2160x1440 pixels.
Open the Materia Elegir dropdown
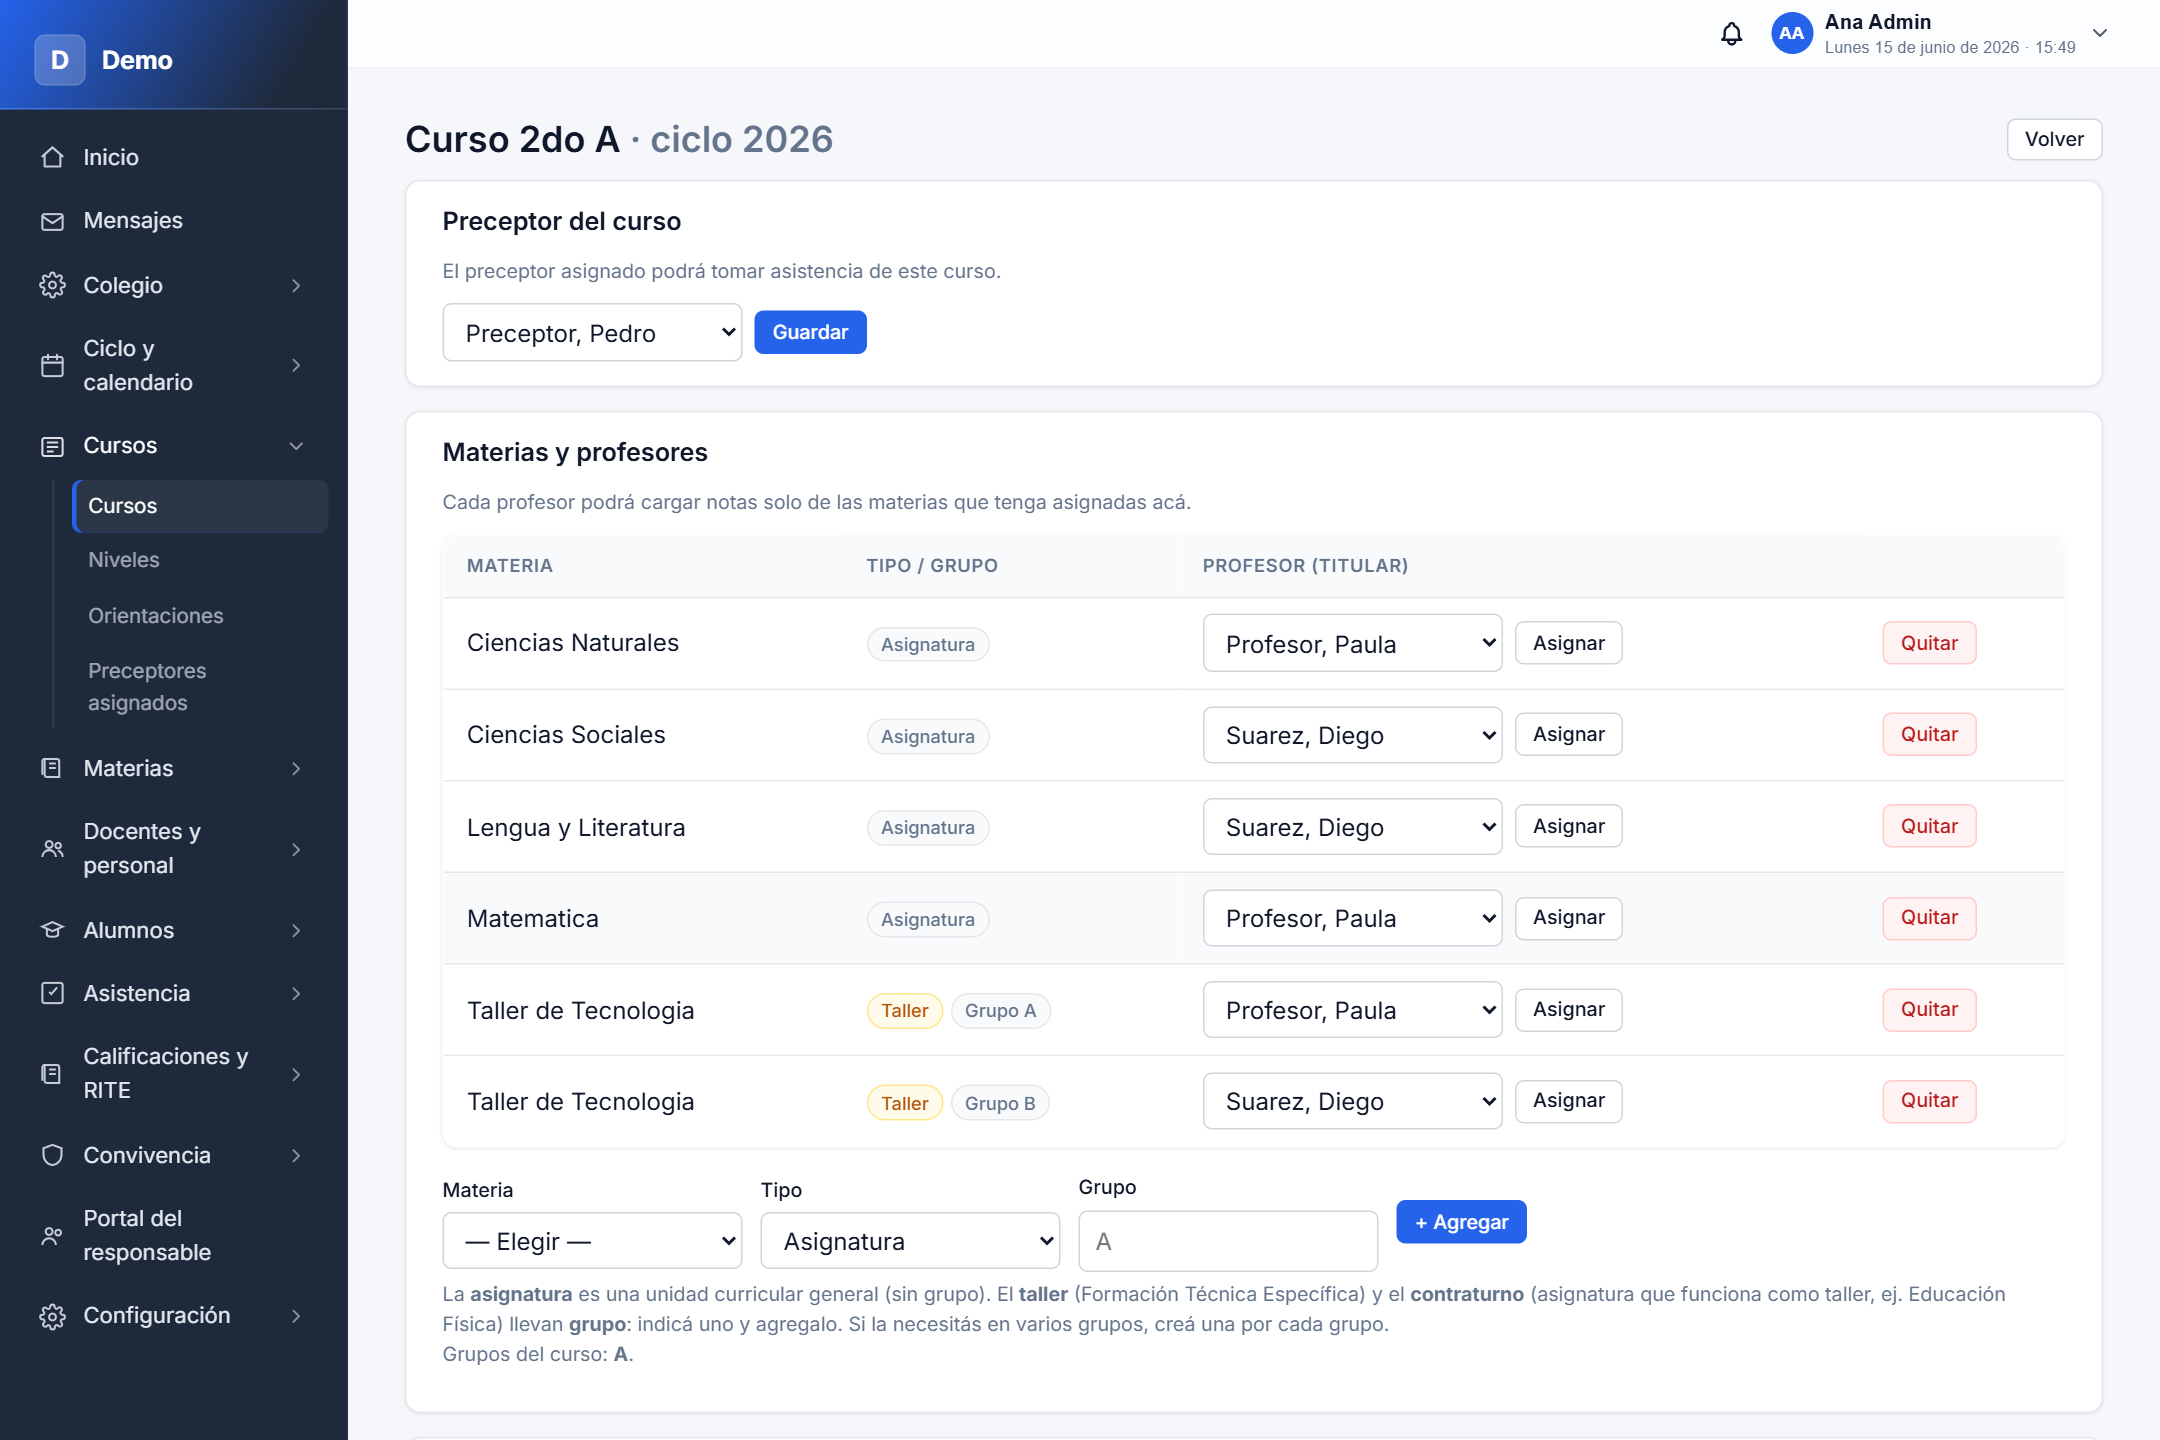592,1241
